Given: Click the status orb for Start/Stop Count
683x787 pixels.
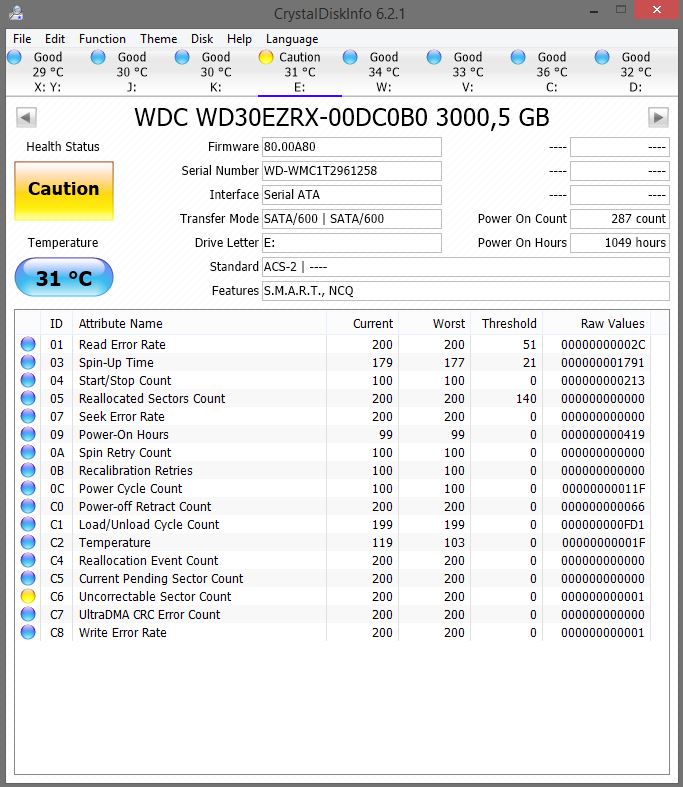Looking at the screenshot, I should tap(28, 380).
